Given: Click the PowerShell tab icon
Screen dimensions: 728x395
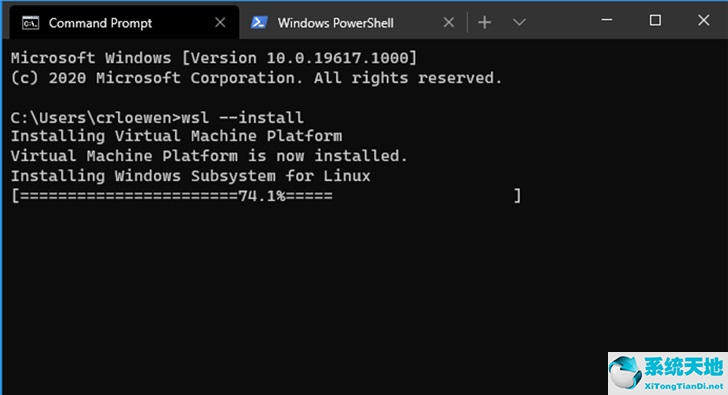Looking at the screenshot, I should (x=259, y=22).
